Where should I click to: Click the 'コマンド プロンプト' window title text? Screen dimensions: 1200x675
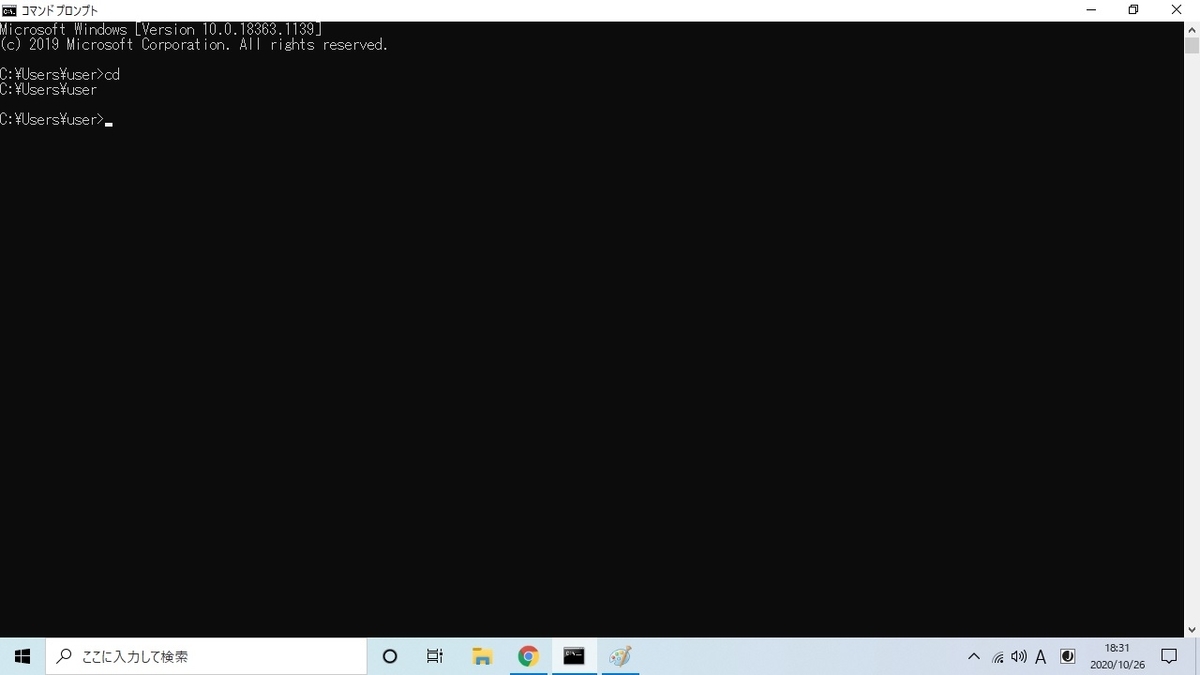[60, 10]
